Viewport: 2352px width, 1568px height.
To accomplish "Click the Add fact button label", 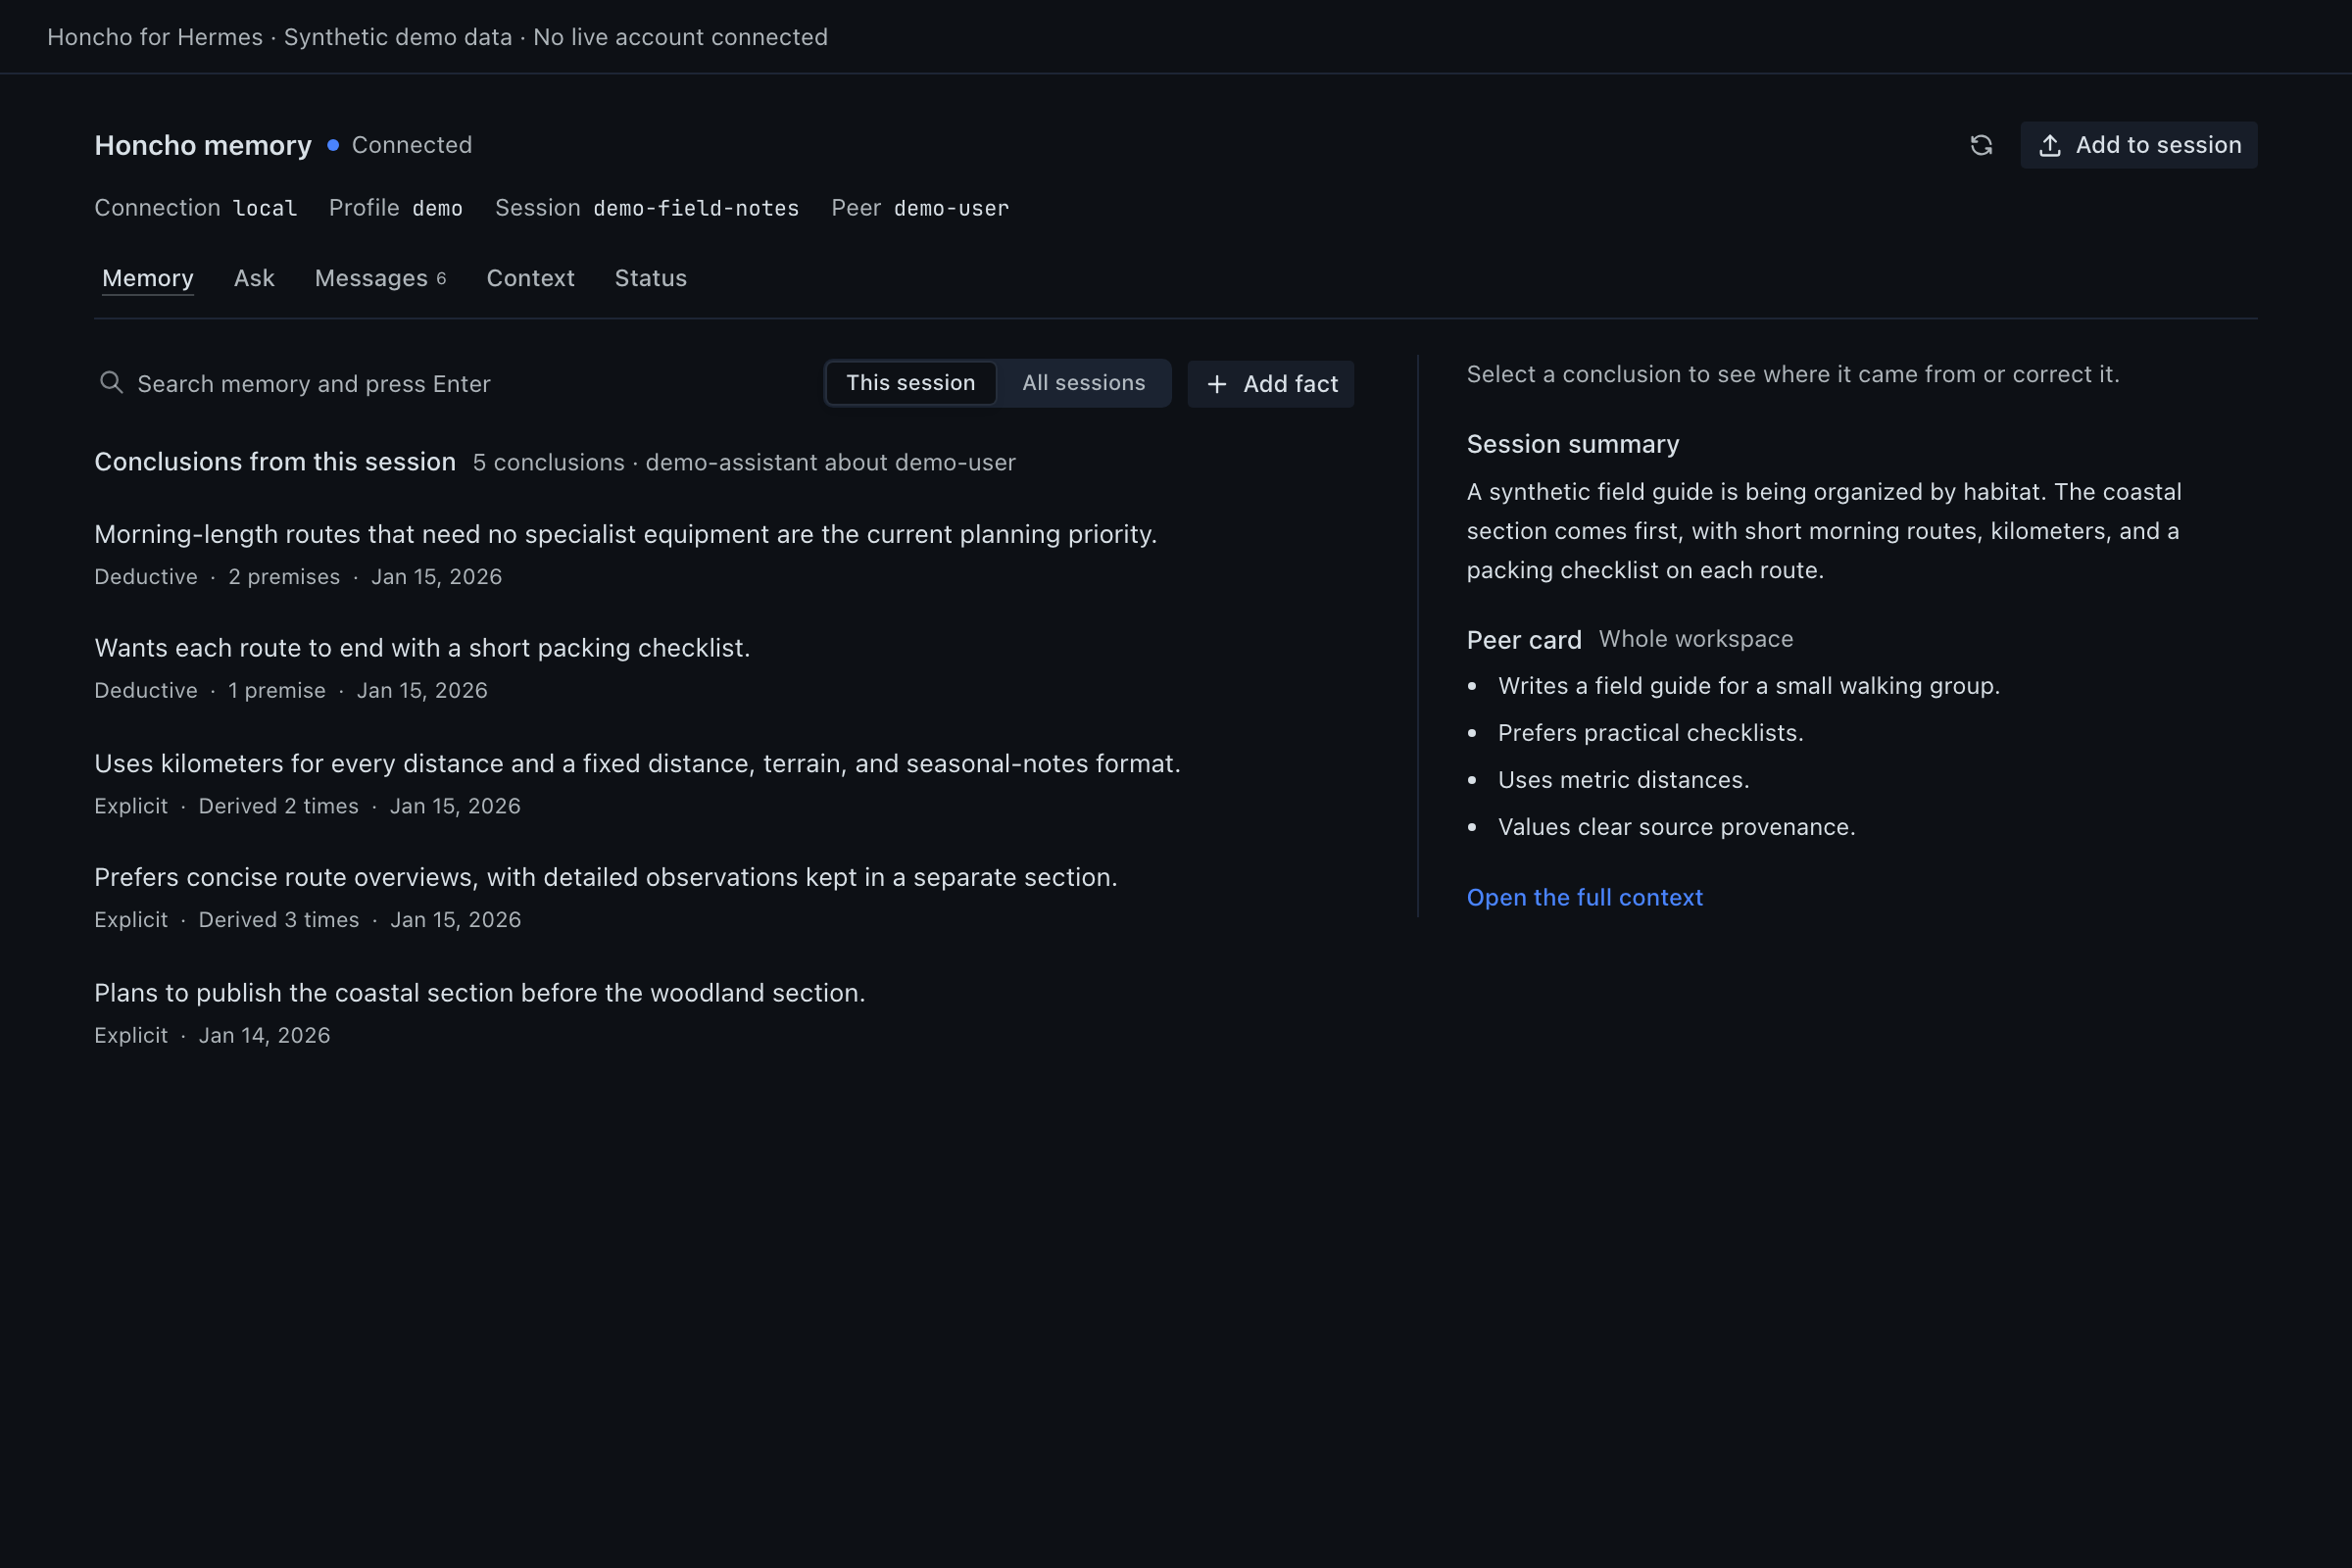I will 1290,384.
